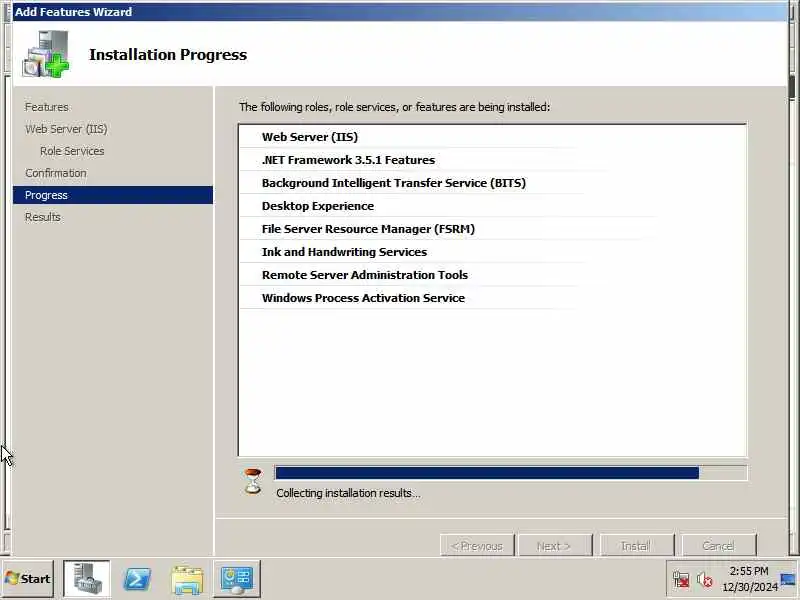Viewport: 800px width, 600px height.
Task: Open Server Manager from the taskbar
Action: pos(86,579)
